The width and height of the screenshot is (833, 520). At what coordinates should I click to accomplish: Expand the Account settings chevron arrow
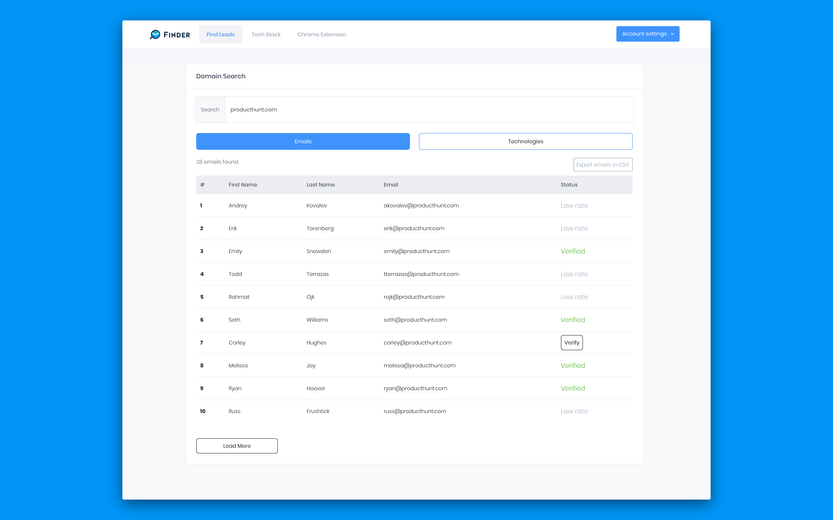672,34
